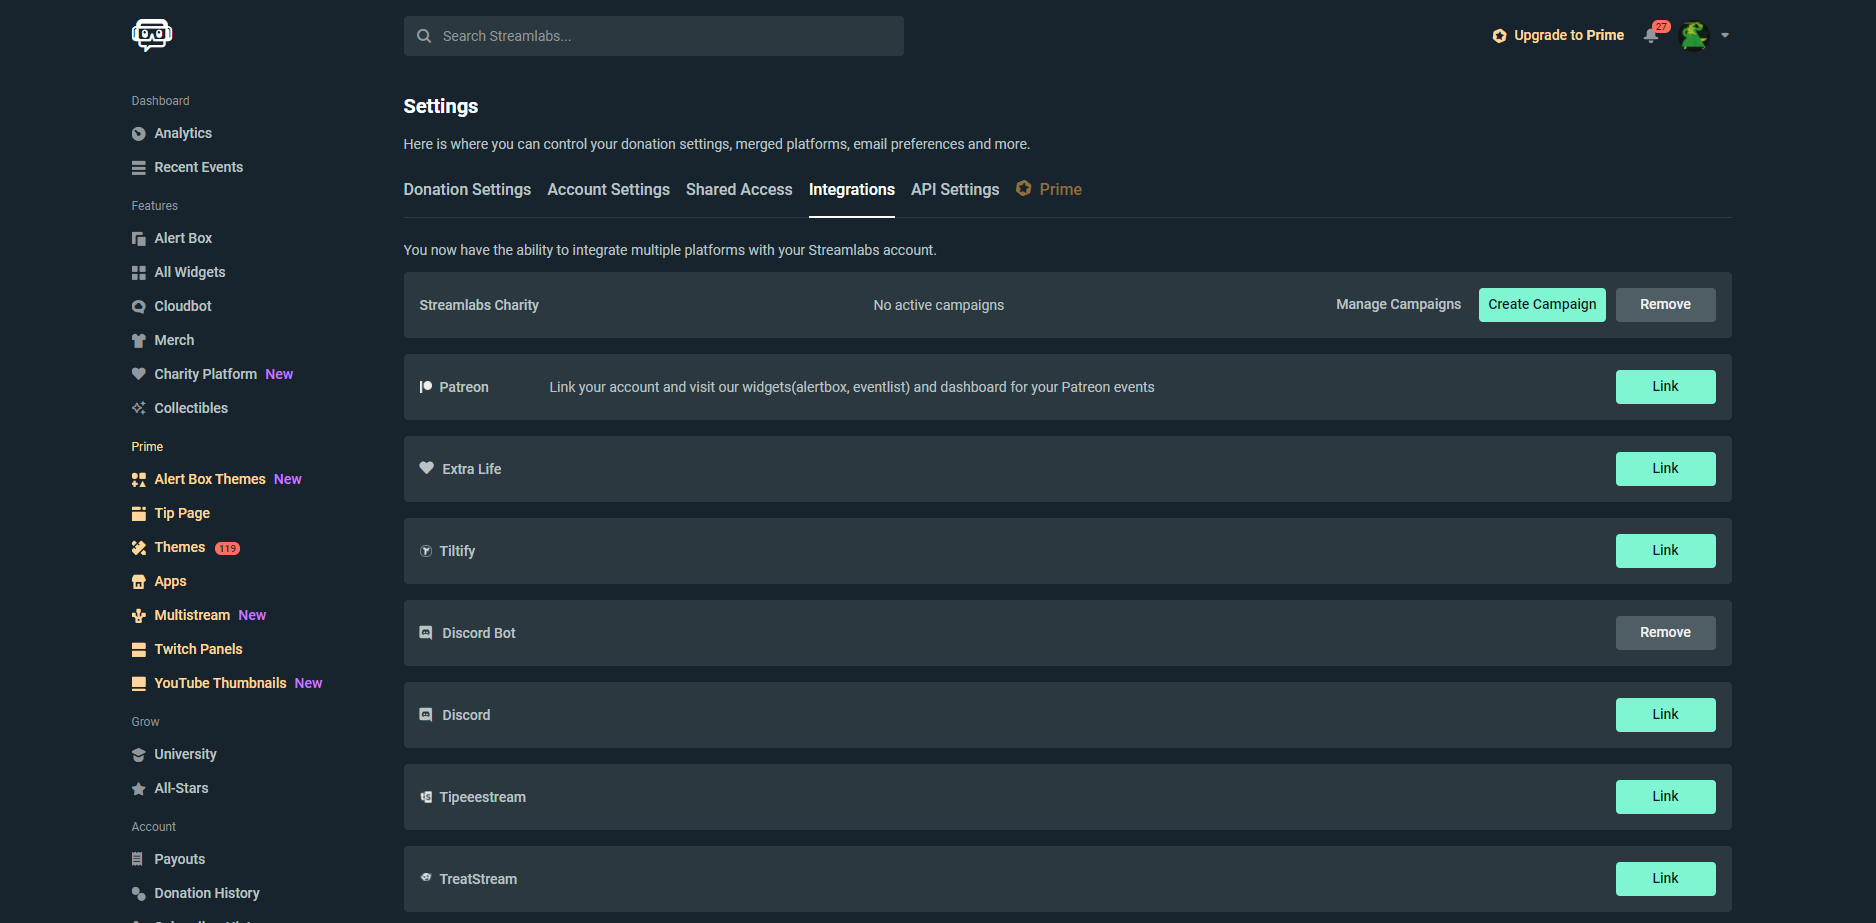Remove the Streamlabs Charity integration

tap(1666, 305)
